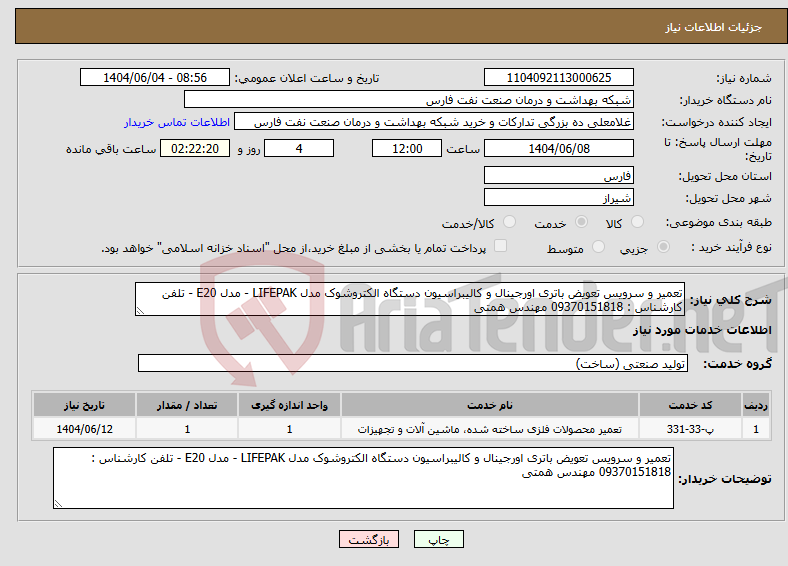This screenshot has height=566, width=788.
Task: Click the تعداد / مقدار column header
Action: tap(187, 405)
